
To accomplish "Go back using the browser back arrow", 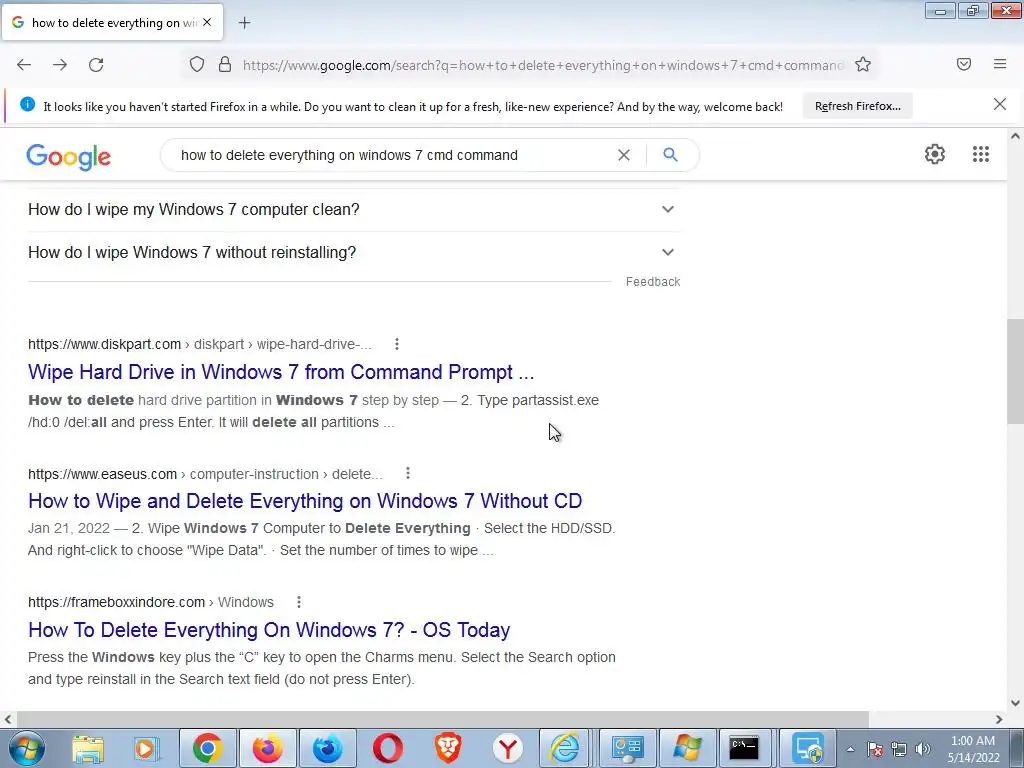I will click(x=24, y=65).
